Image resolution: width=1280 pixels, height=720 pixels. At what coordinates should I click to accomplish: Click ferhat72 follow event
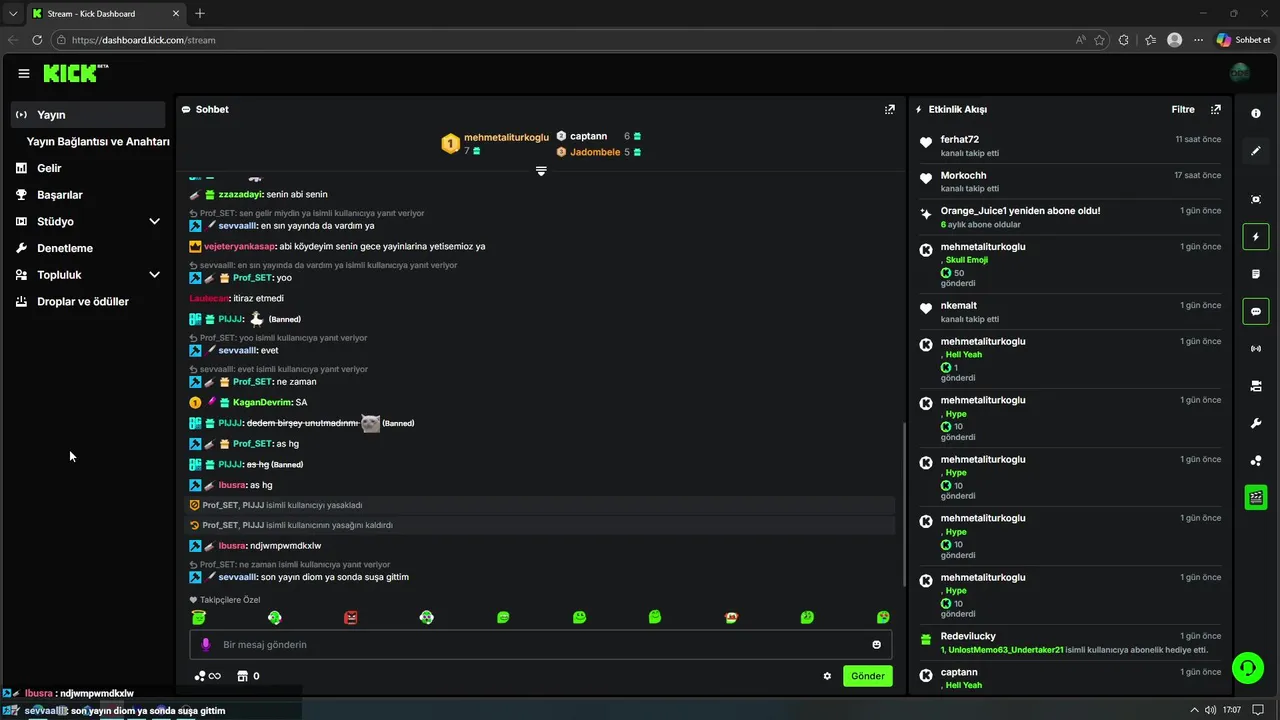click(x=1071, y=146)
